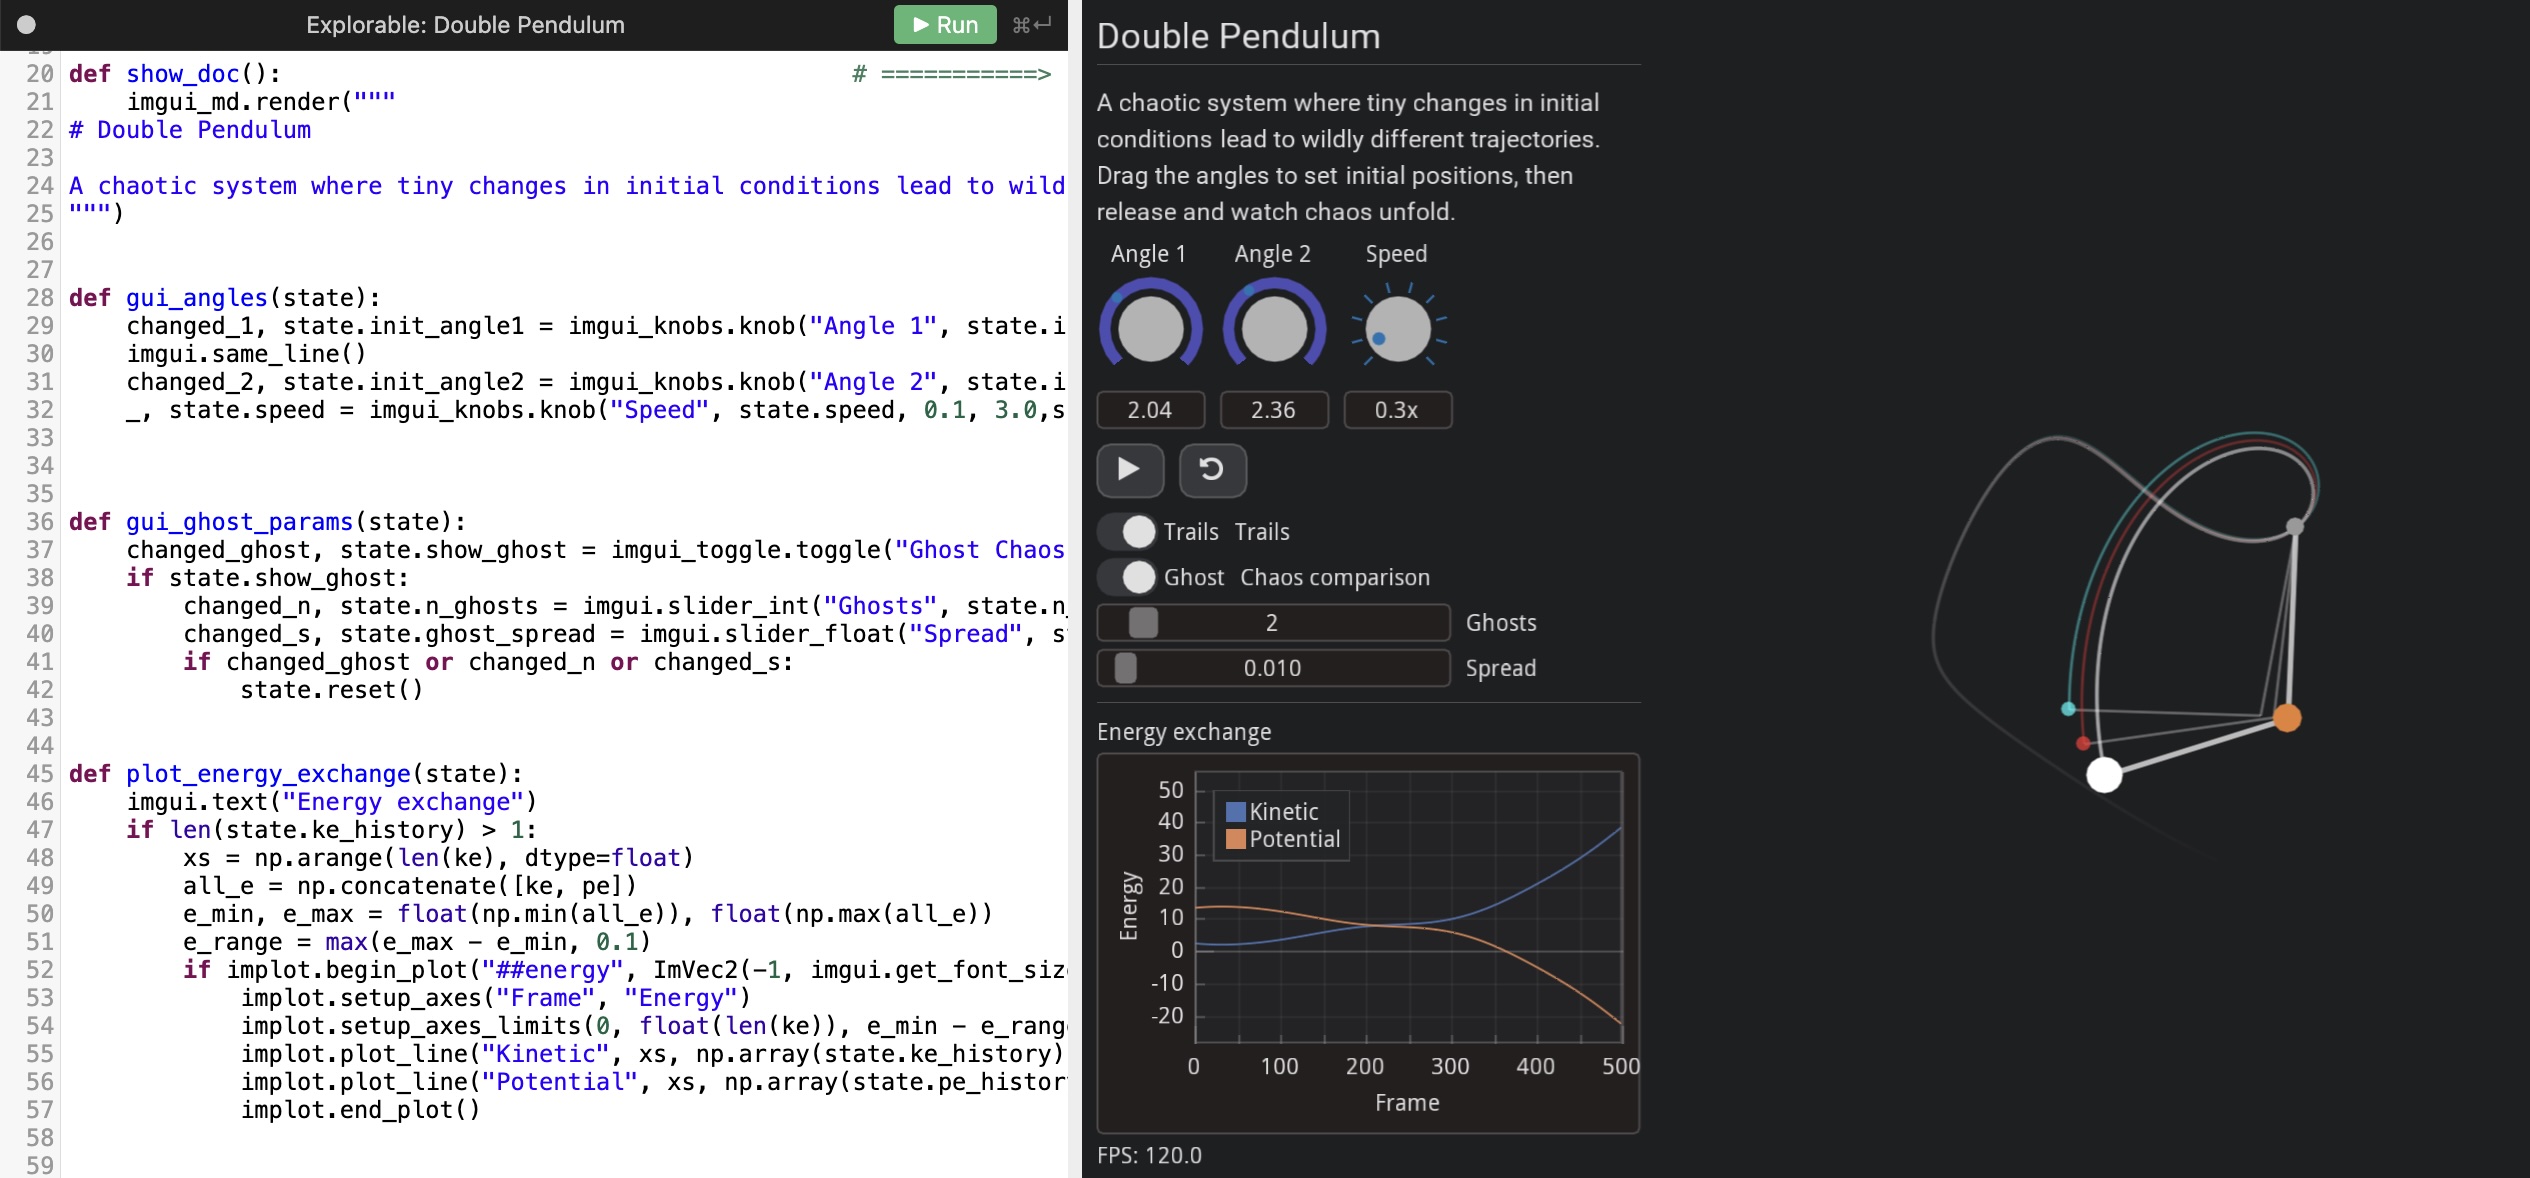Click the play icon to start the simulation
Image resolution: width=2530 pixels, height=1178 pixels.
1130,470
